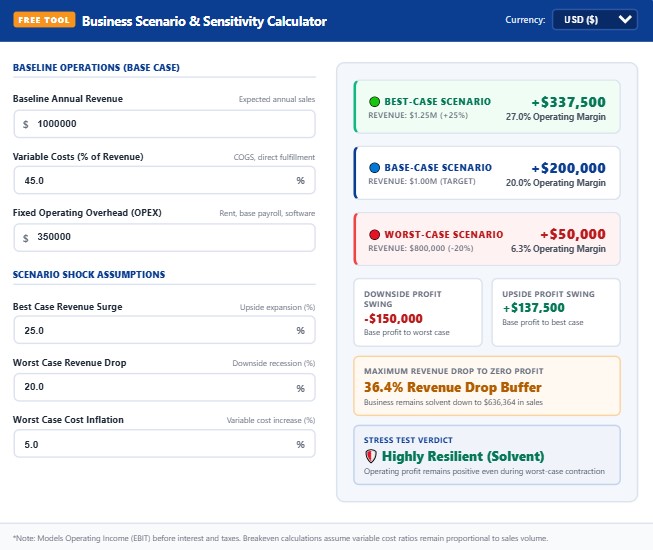The image size is (653, 550).
Task: Click the Downside recession (%) hint
Action: (274, 363)
